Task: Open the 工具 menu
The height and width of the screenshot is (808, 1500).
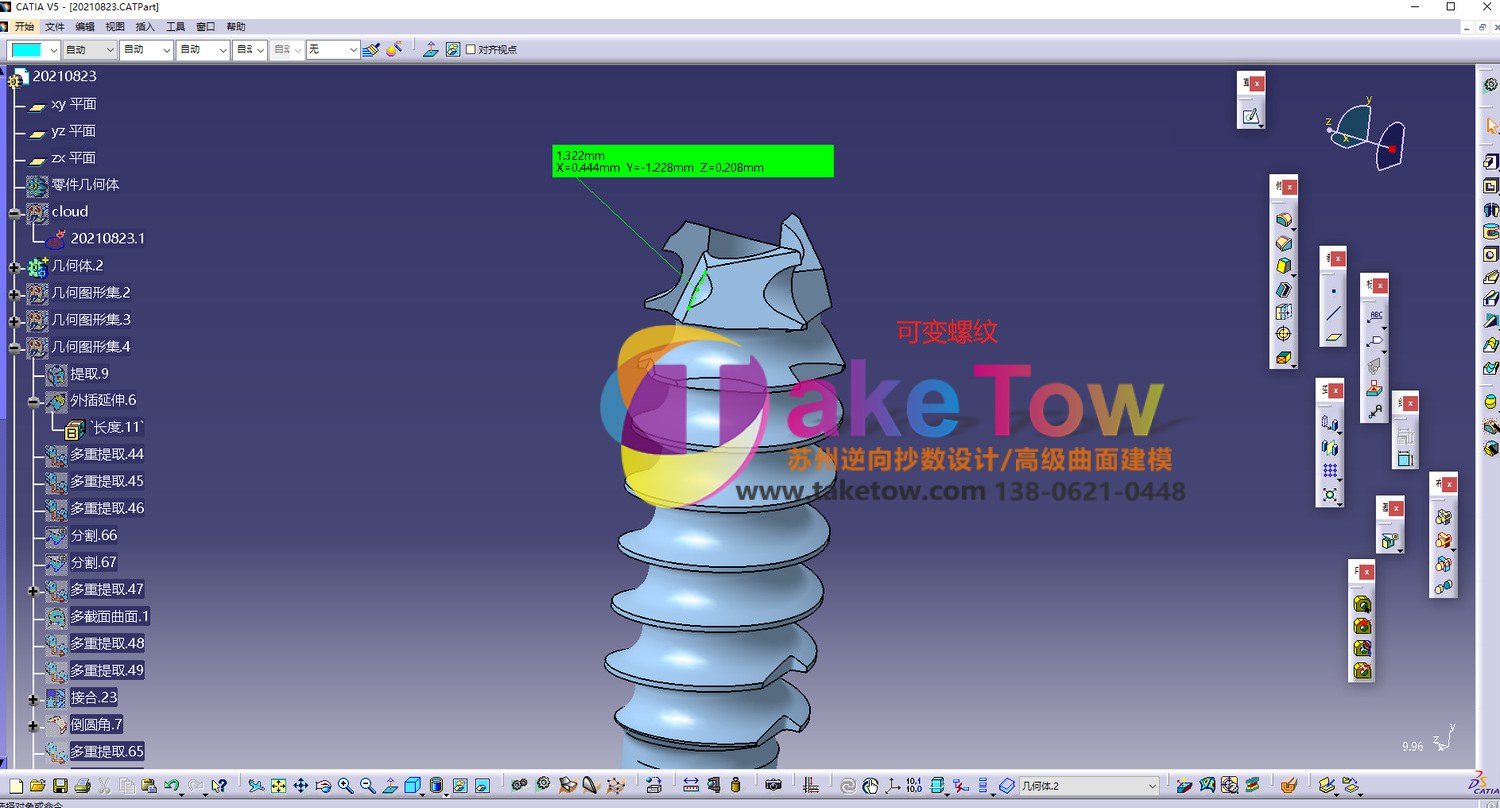Action: [x=175, y=27]
